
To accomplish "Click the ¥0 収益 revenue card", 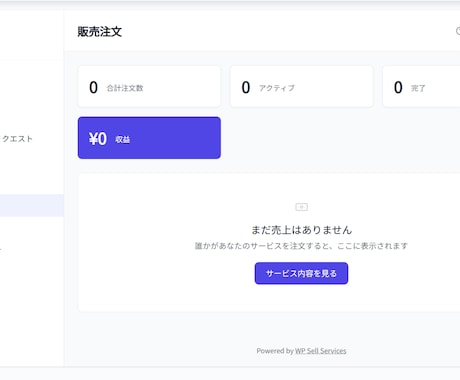I will 149,138.
